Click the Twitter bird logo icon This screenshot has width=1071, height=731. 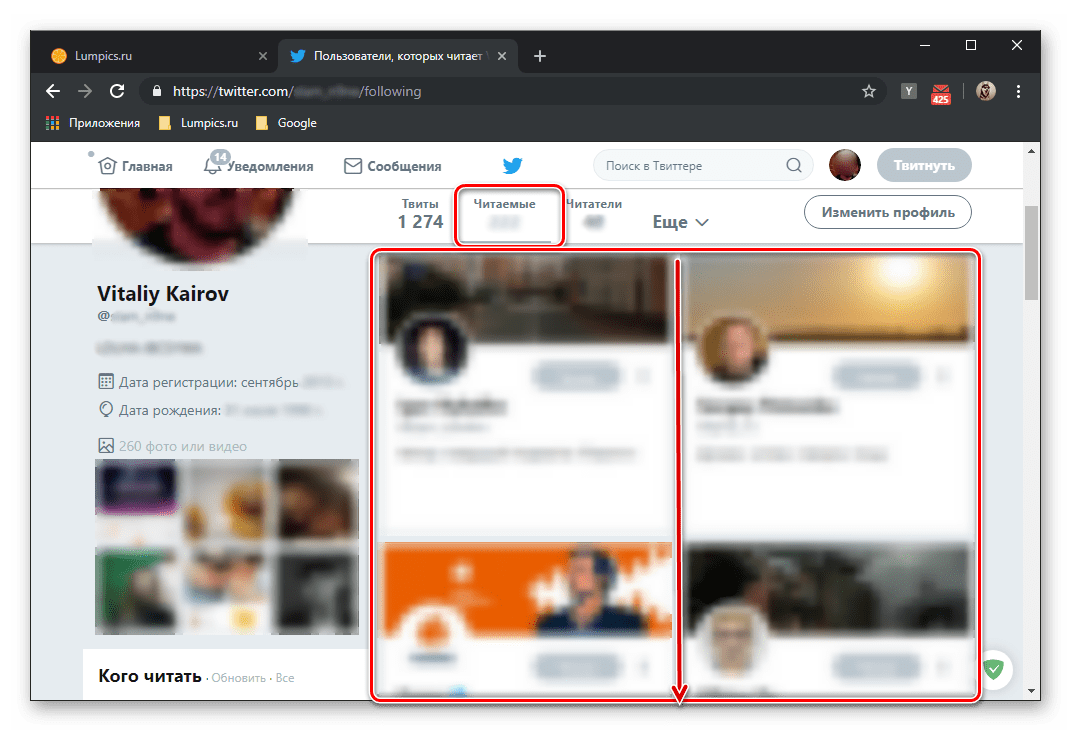click(512, 166)
